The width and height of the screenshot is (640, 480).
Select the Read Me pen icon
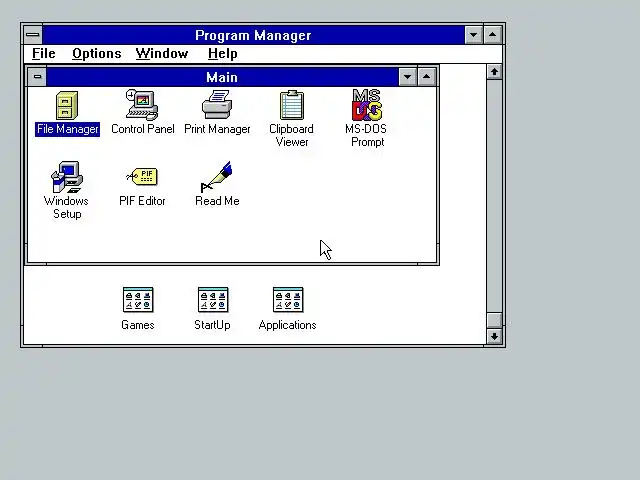(217, 177)
